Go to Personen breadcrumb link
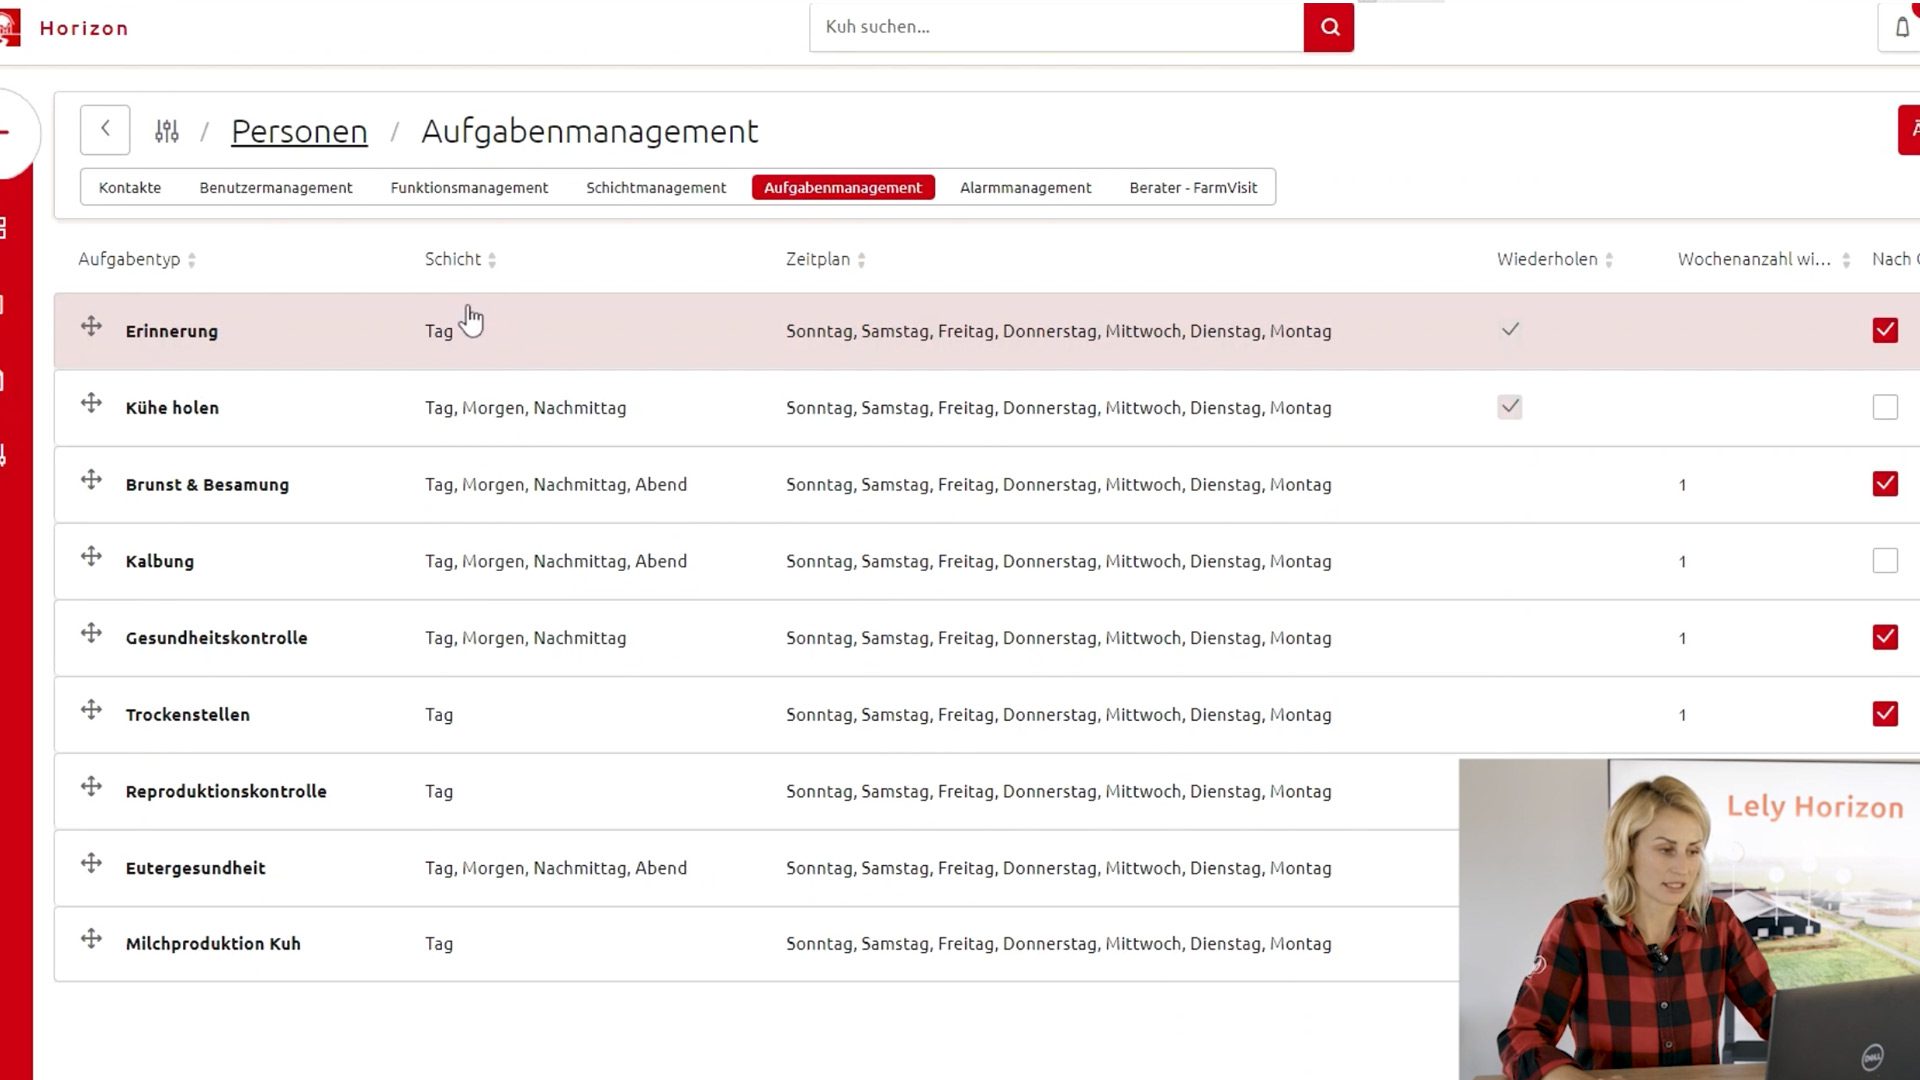1920x1080 pixels. (x=299, y=131)
